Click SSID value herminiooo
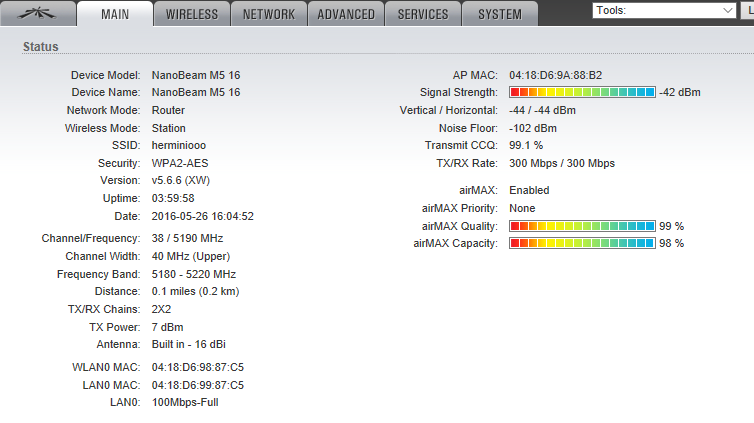Screen dimensions: 754x423 (x=178, y=145)
